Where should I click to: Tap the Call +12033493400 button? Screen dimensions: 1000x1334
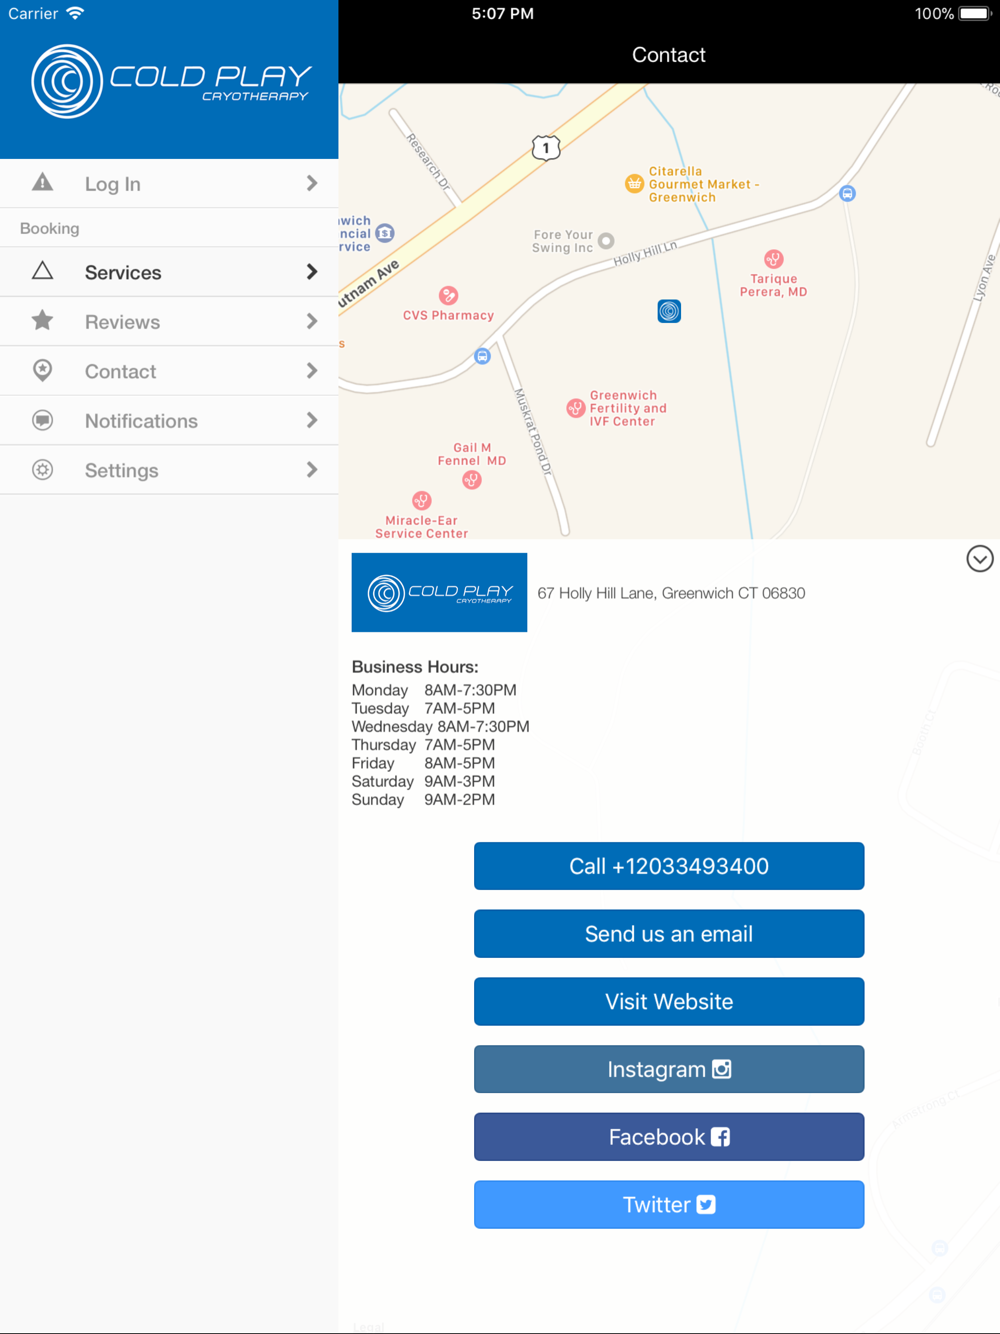(x=669, y=866)
